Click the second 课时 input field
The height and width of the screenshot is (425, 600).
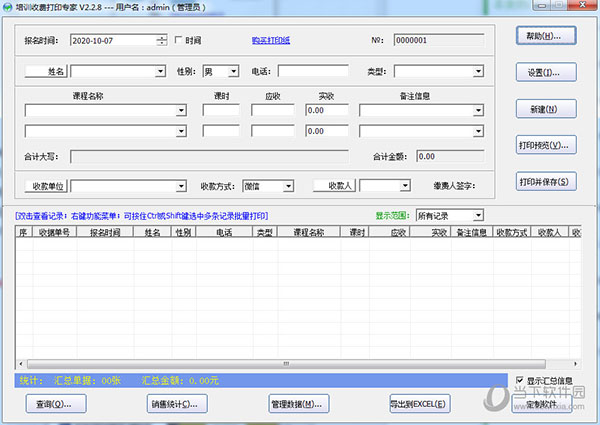pos(221,131)
